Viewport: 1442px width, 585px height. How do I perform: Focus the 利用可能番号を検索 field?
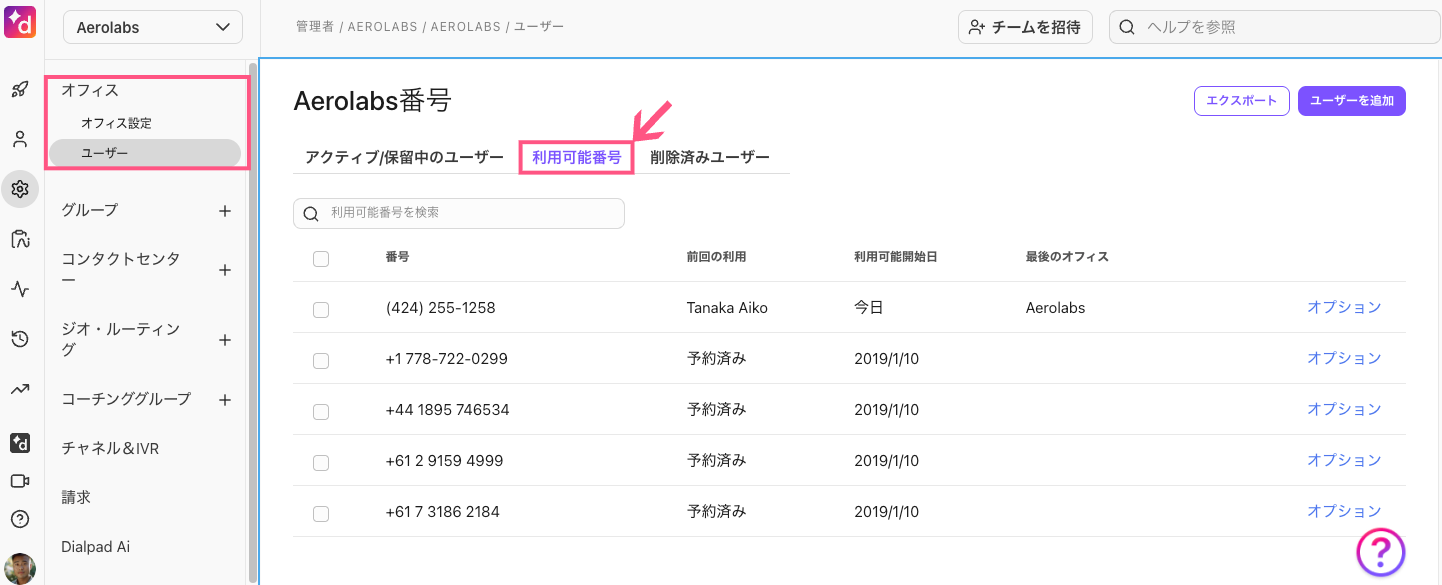click(x=459, y=213)
